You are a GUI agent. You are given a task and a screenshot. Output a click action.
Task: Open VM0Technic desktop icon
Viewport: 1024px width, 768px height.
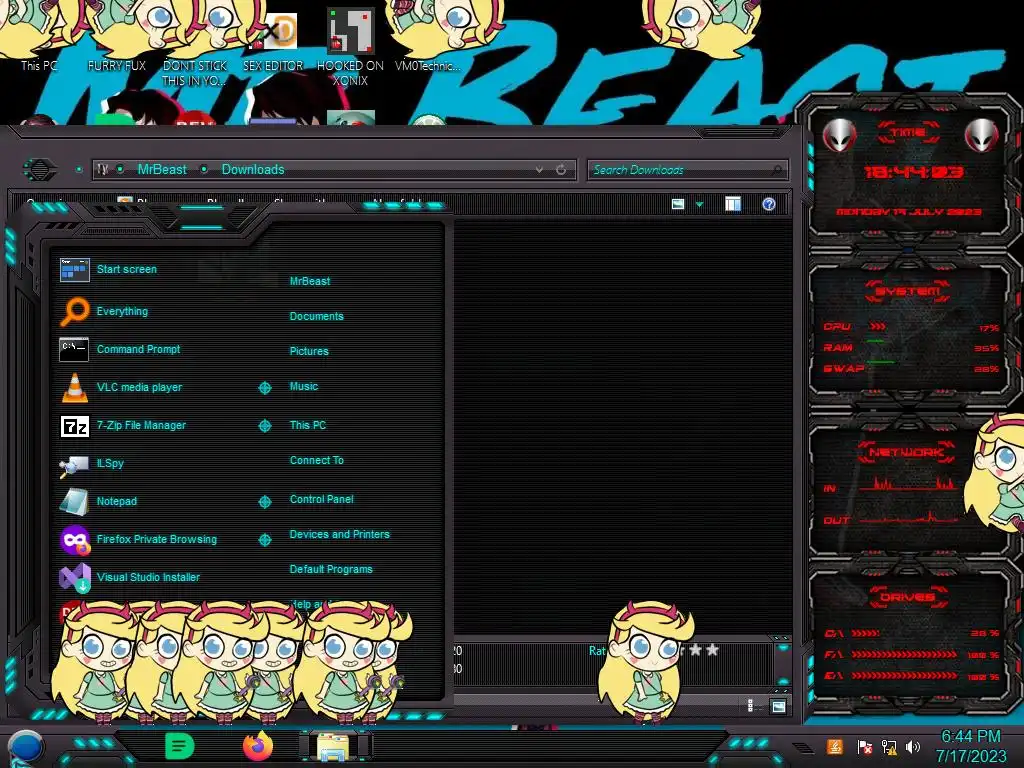coord(428,39)
